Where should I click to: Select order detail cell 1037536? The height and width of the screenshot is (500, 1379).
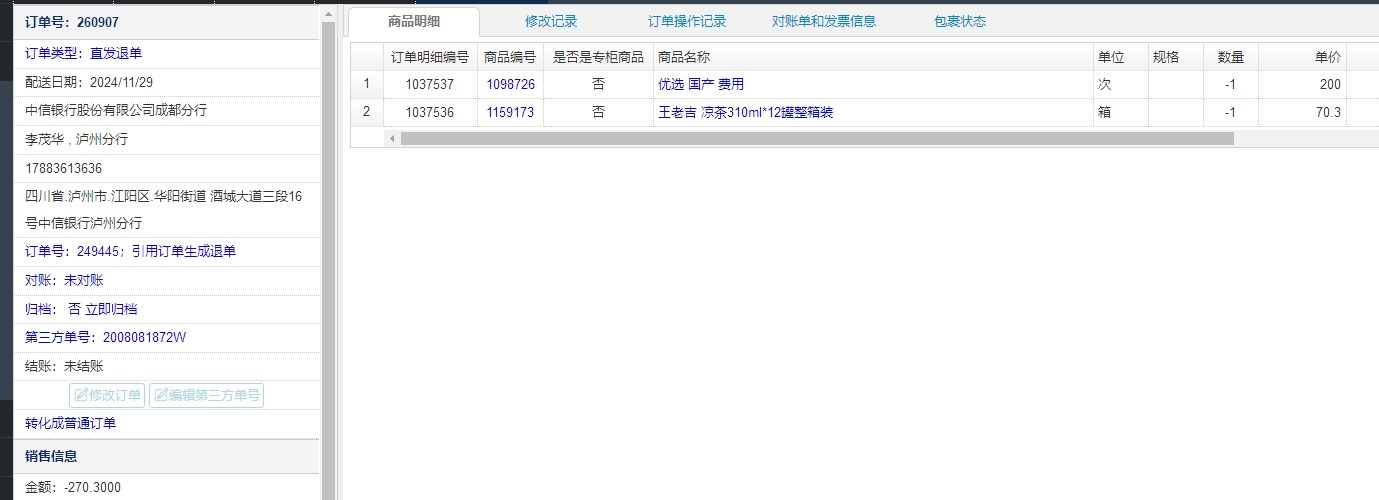point(430,112)
